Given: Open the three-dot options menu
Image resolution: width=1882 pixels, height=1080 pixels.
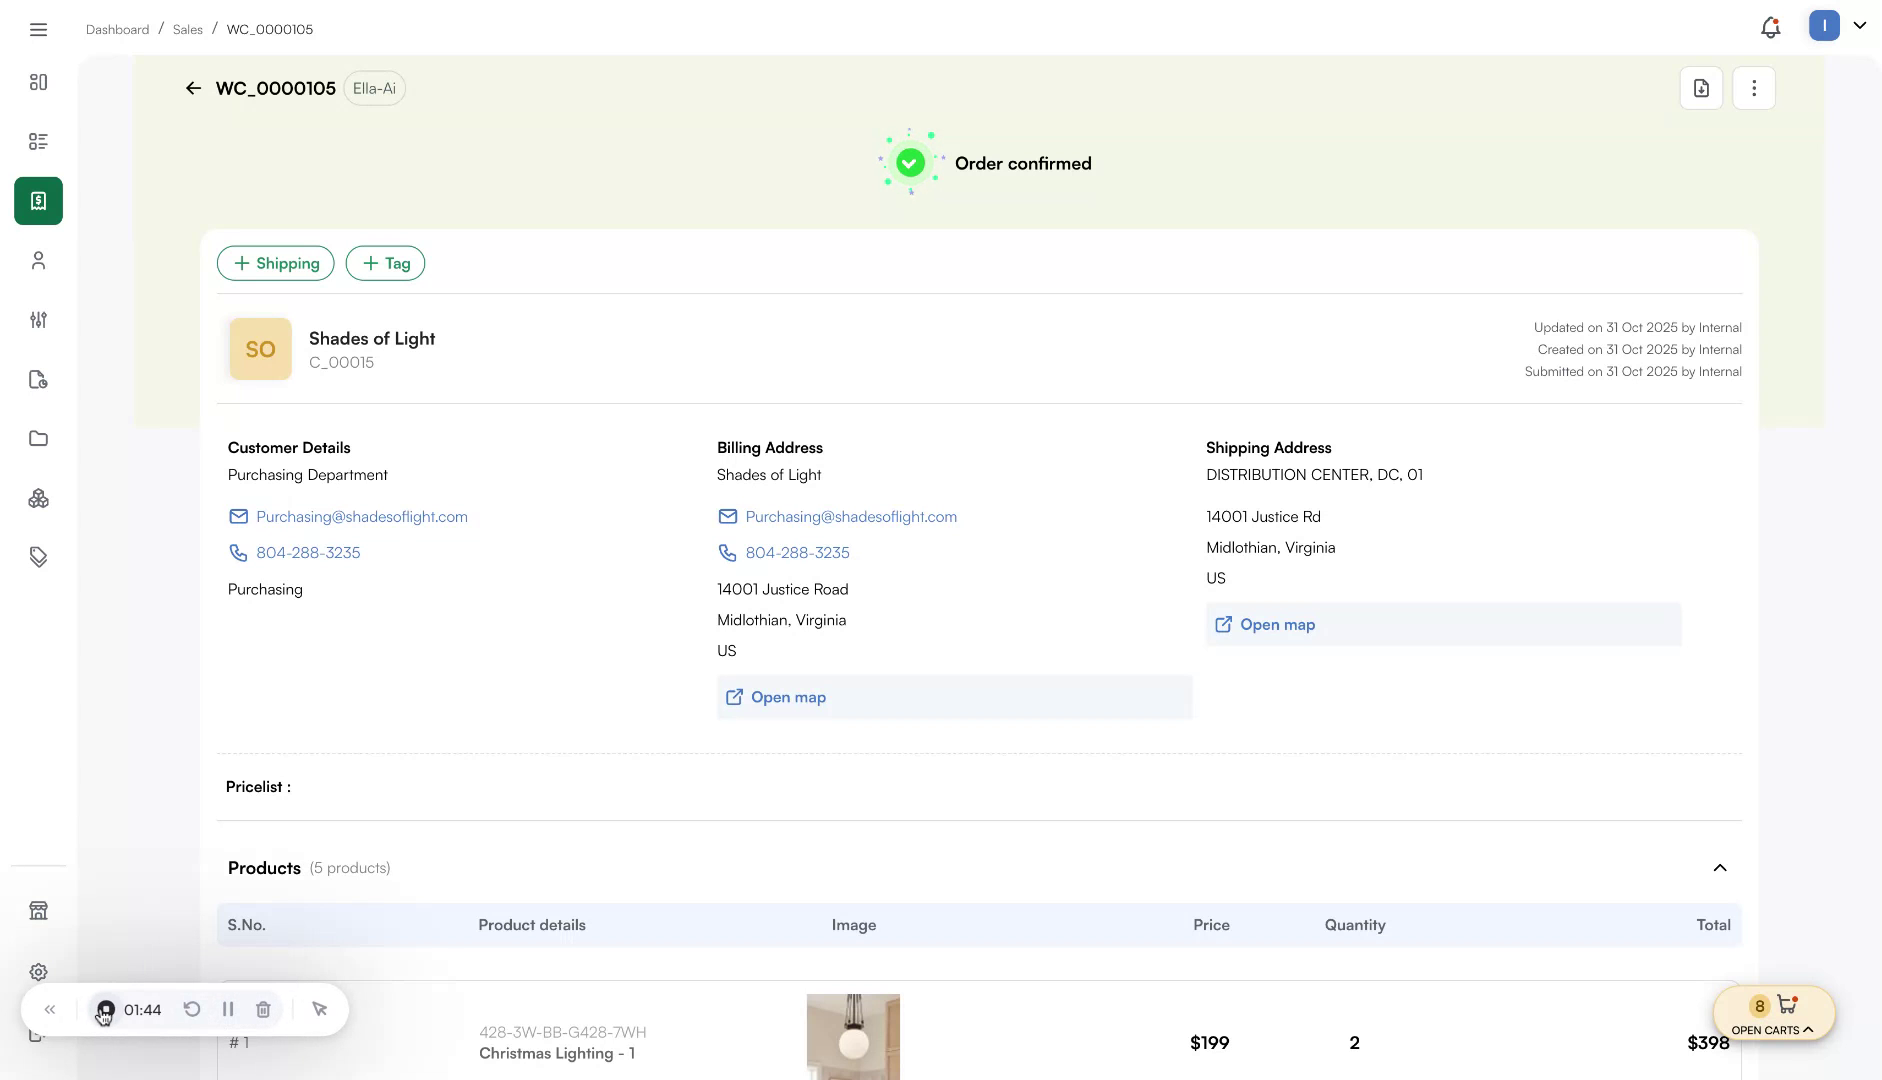Looking at the screenshot, I should (x=1752, y=88).
